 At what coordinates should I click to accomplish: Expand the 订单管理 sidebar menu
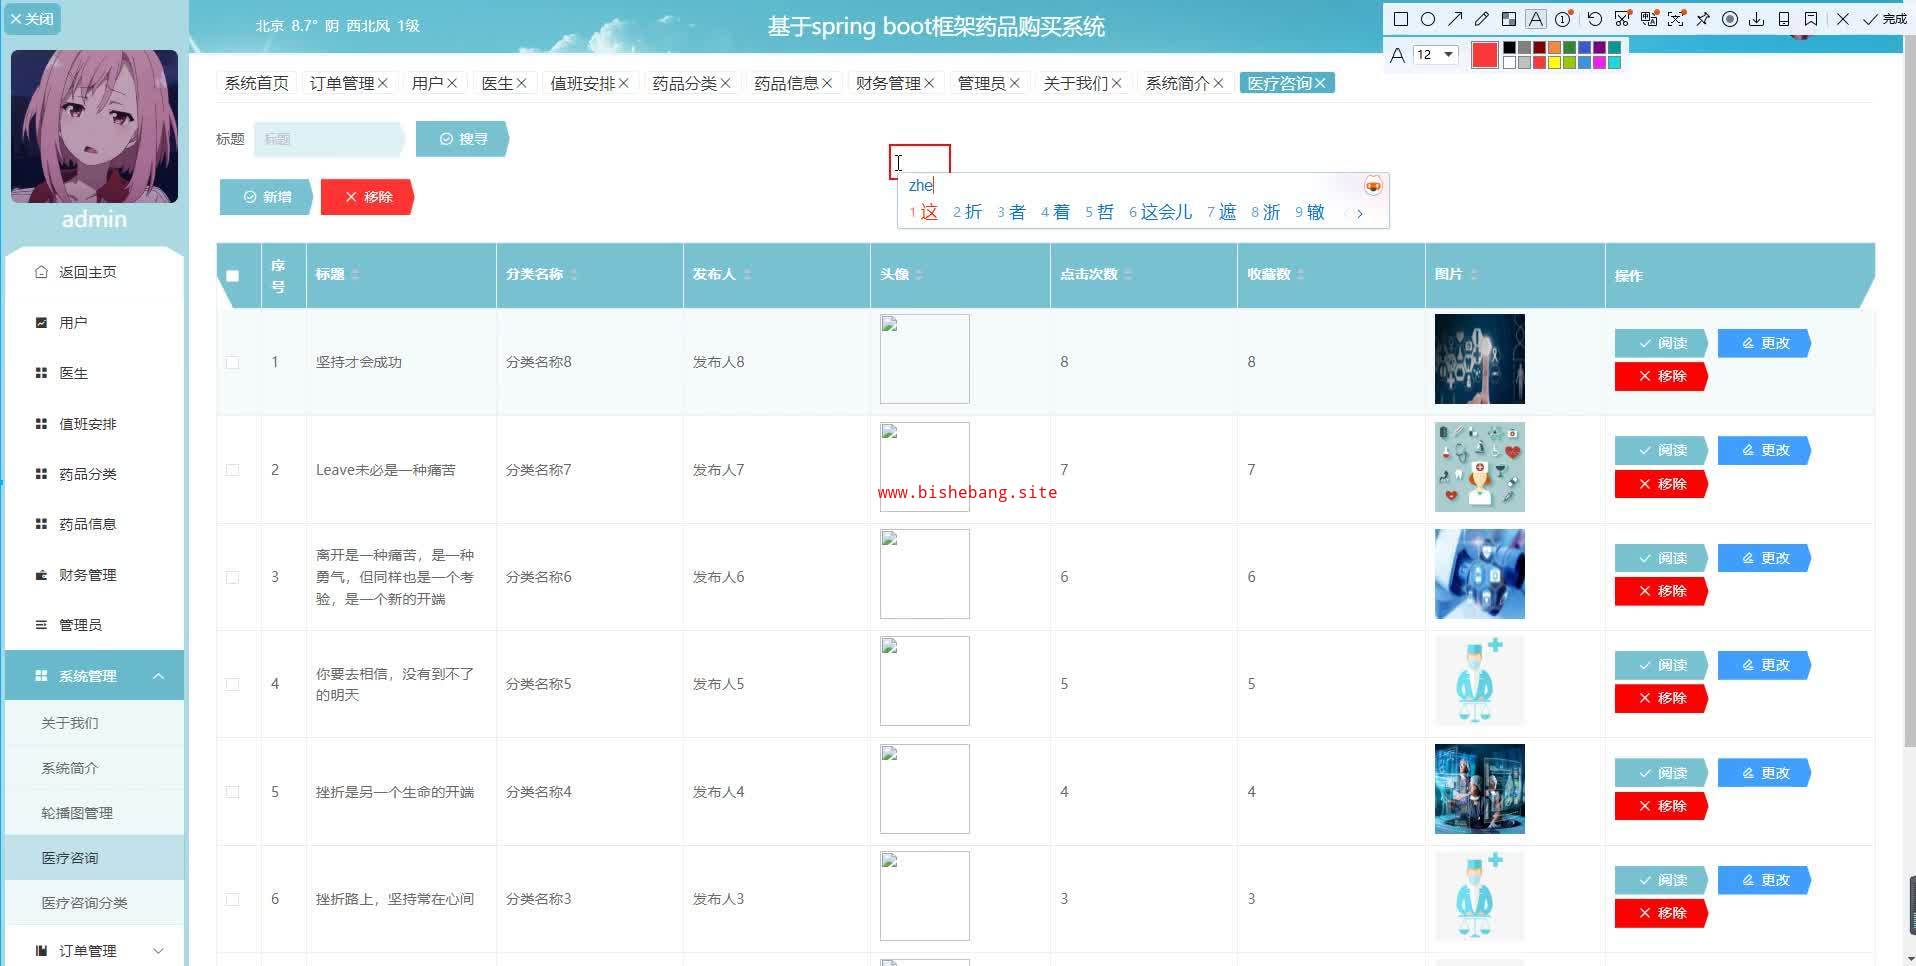pyautogui.click(x=158, y=951)
